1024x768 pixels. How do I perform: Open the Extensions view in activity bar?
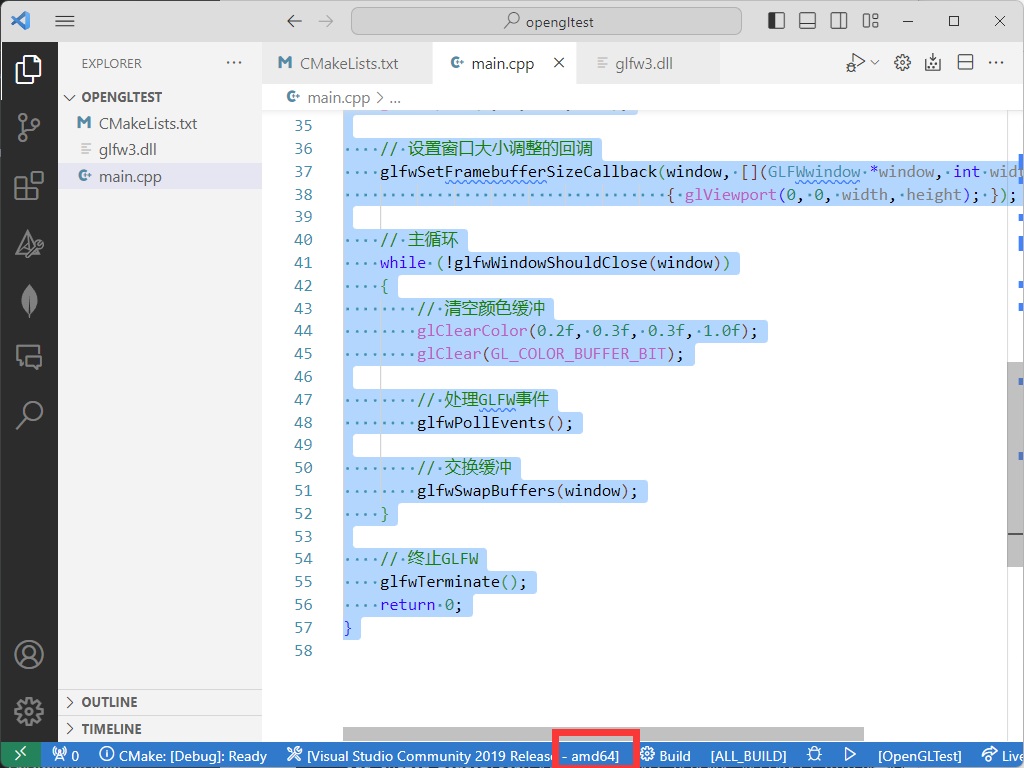[x=28, y=185]
